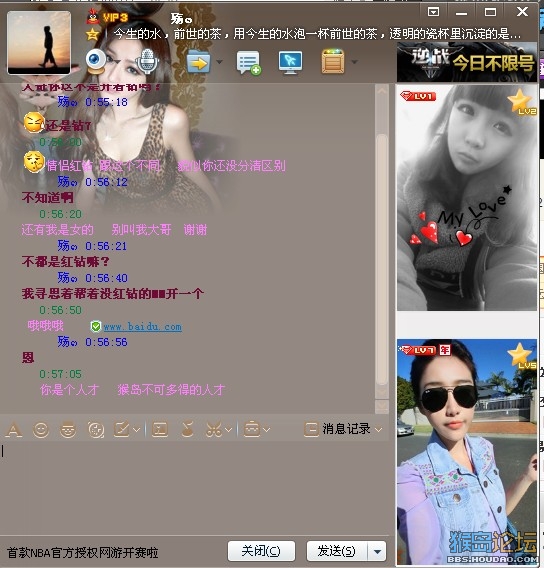Open the lower sunglasses QQ show image
Image resolution: width=544 pixels, height=568 pixels.
click(467, 451)
